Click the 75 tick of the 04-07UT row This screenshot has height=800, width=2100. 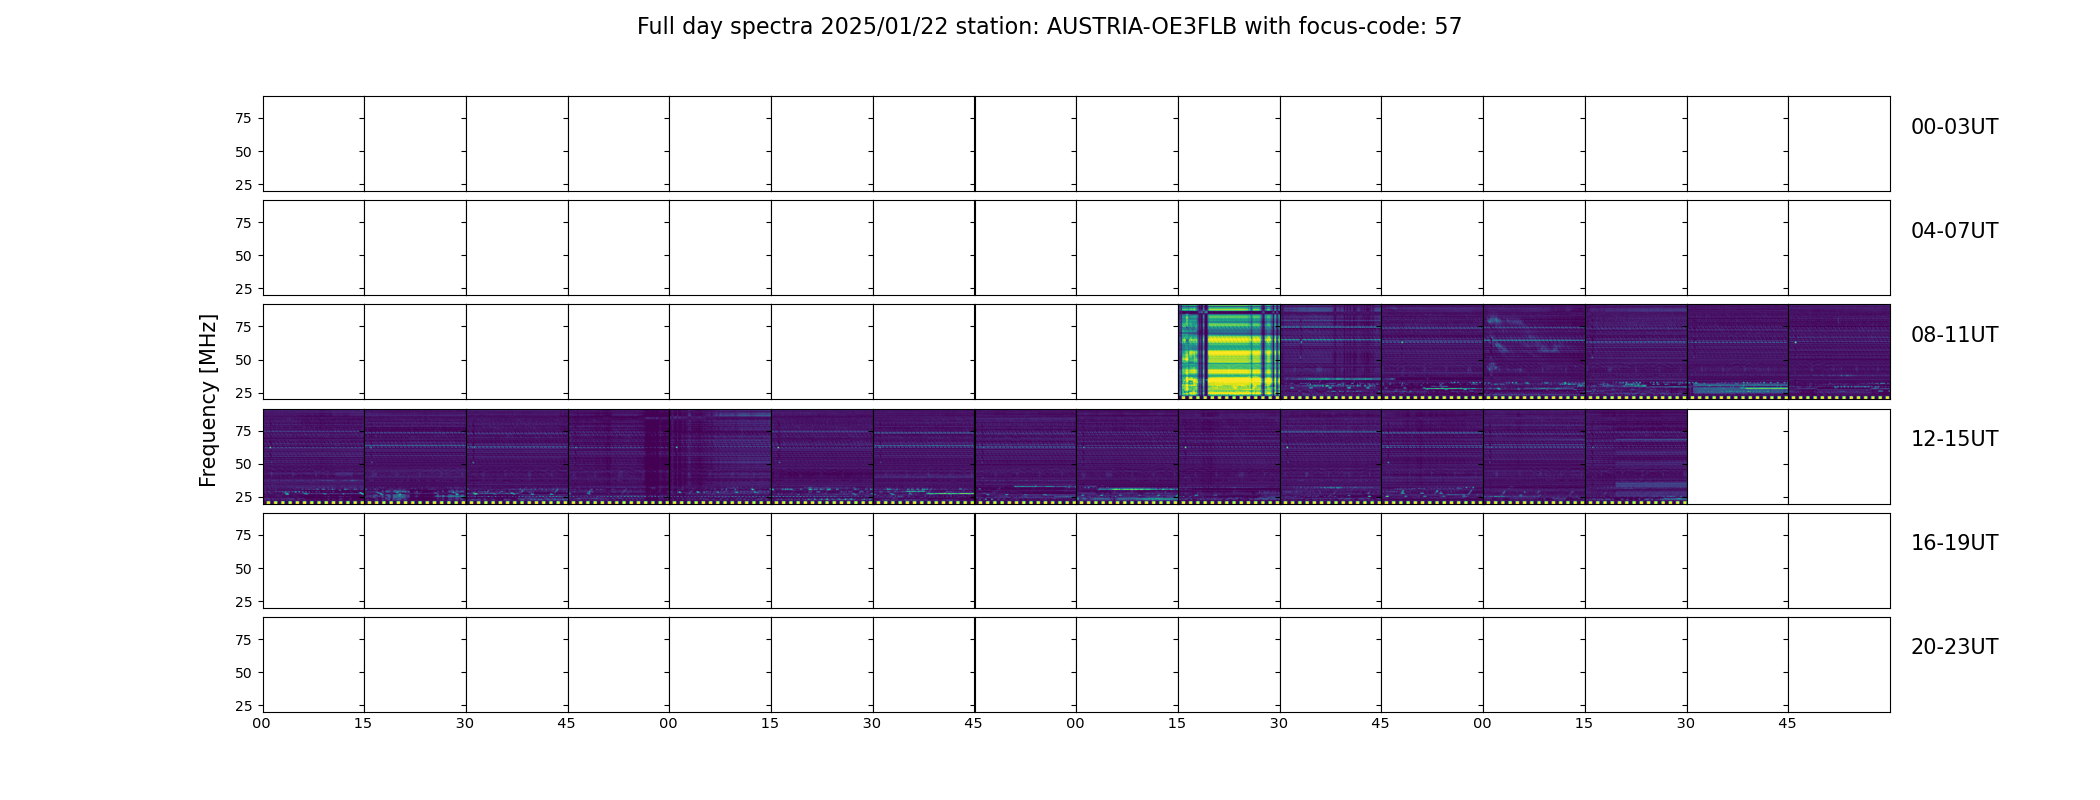pos(243,223)
